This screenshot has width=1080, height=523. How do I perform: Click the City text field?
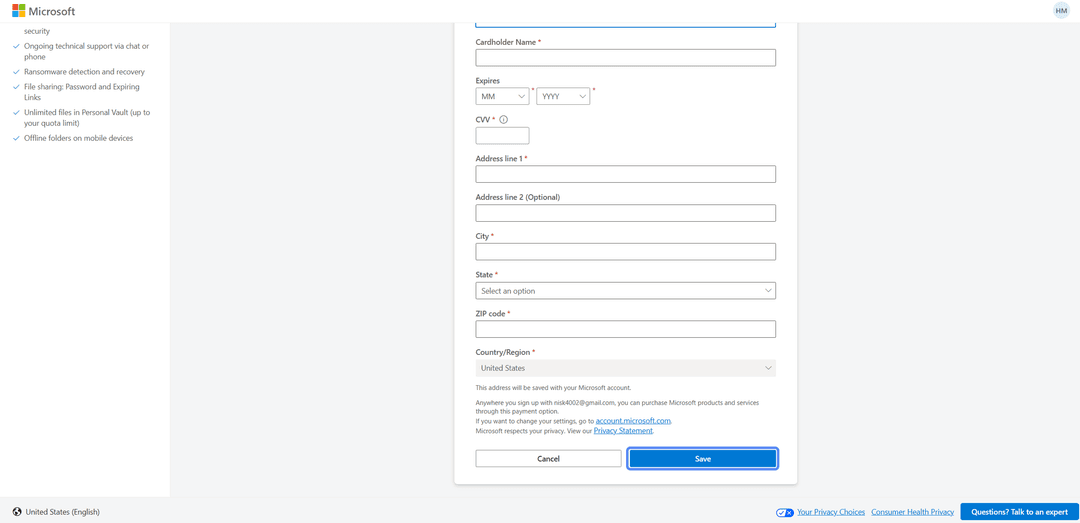coord(625,252)
